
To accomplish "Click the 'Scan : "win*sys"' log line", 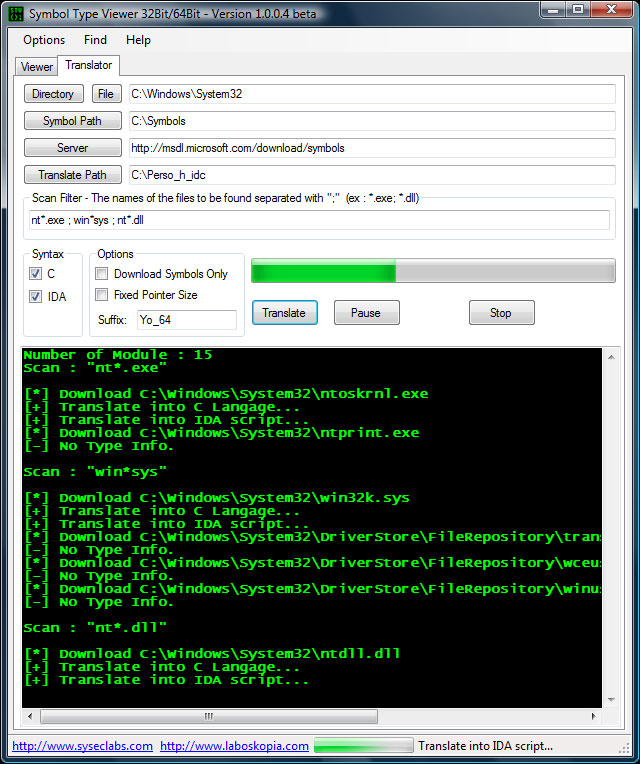I will [x=95, y=472].
